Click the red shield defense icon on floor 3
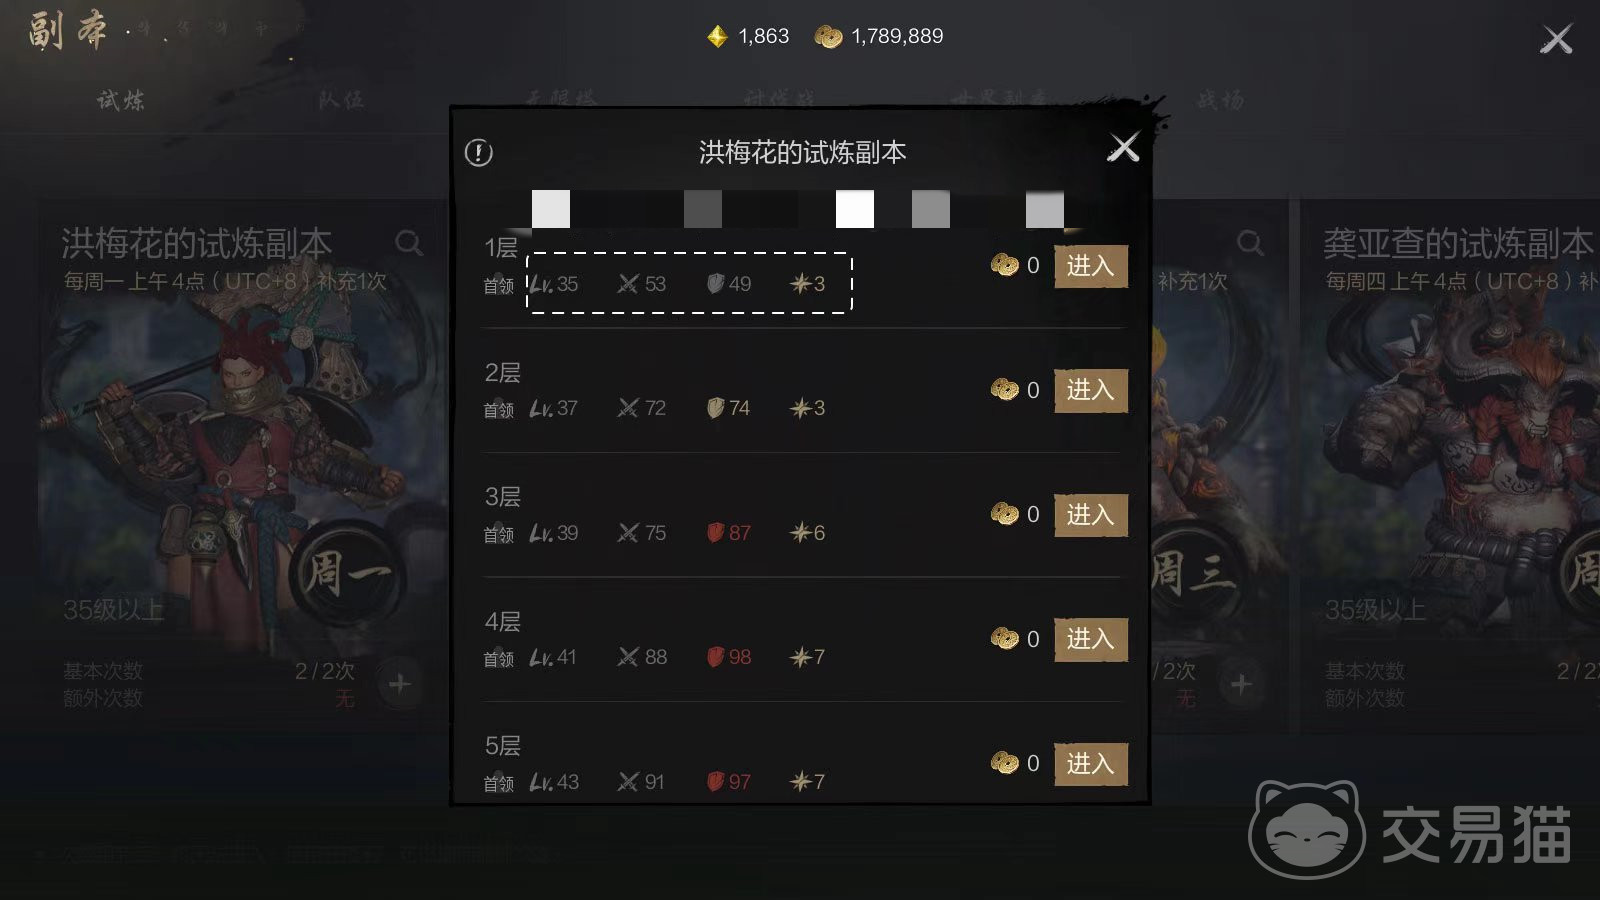This screenshot has width=1600, height=900. coord(715,533)
